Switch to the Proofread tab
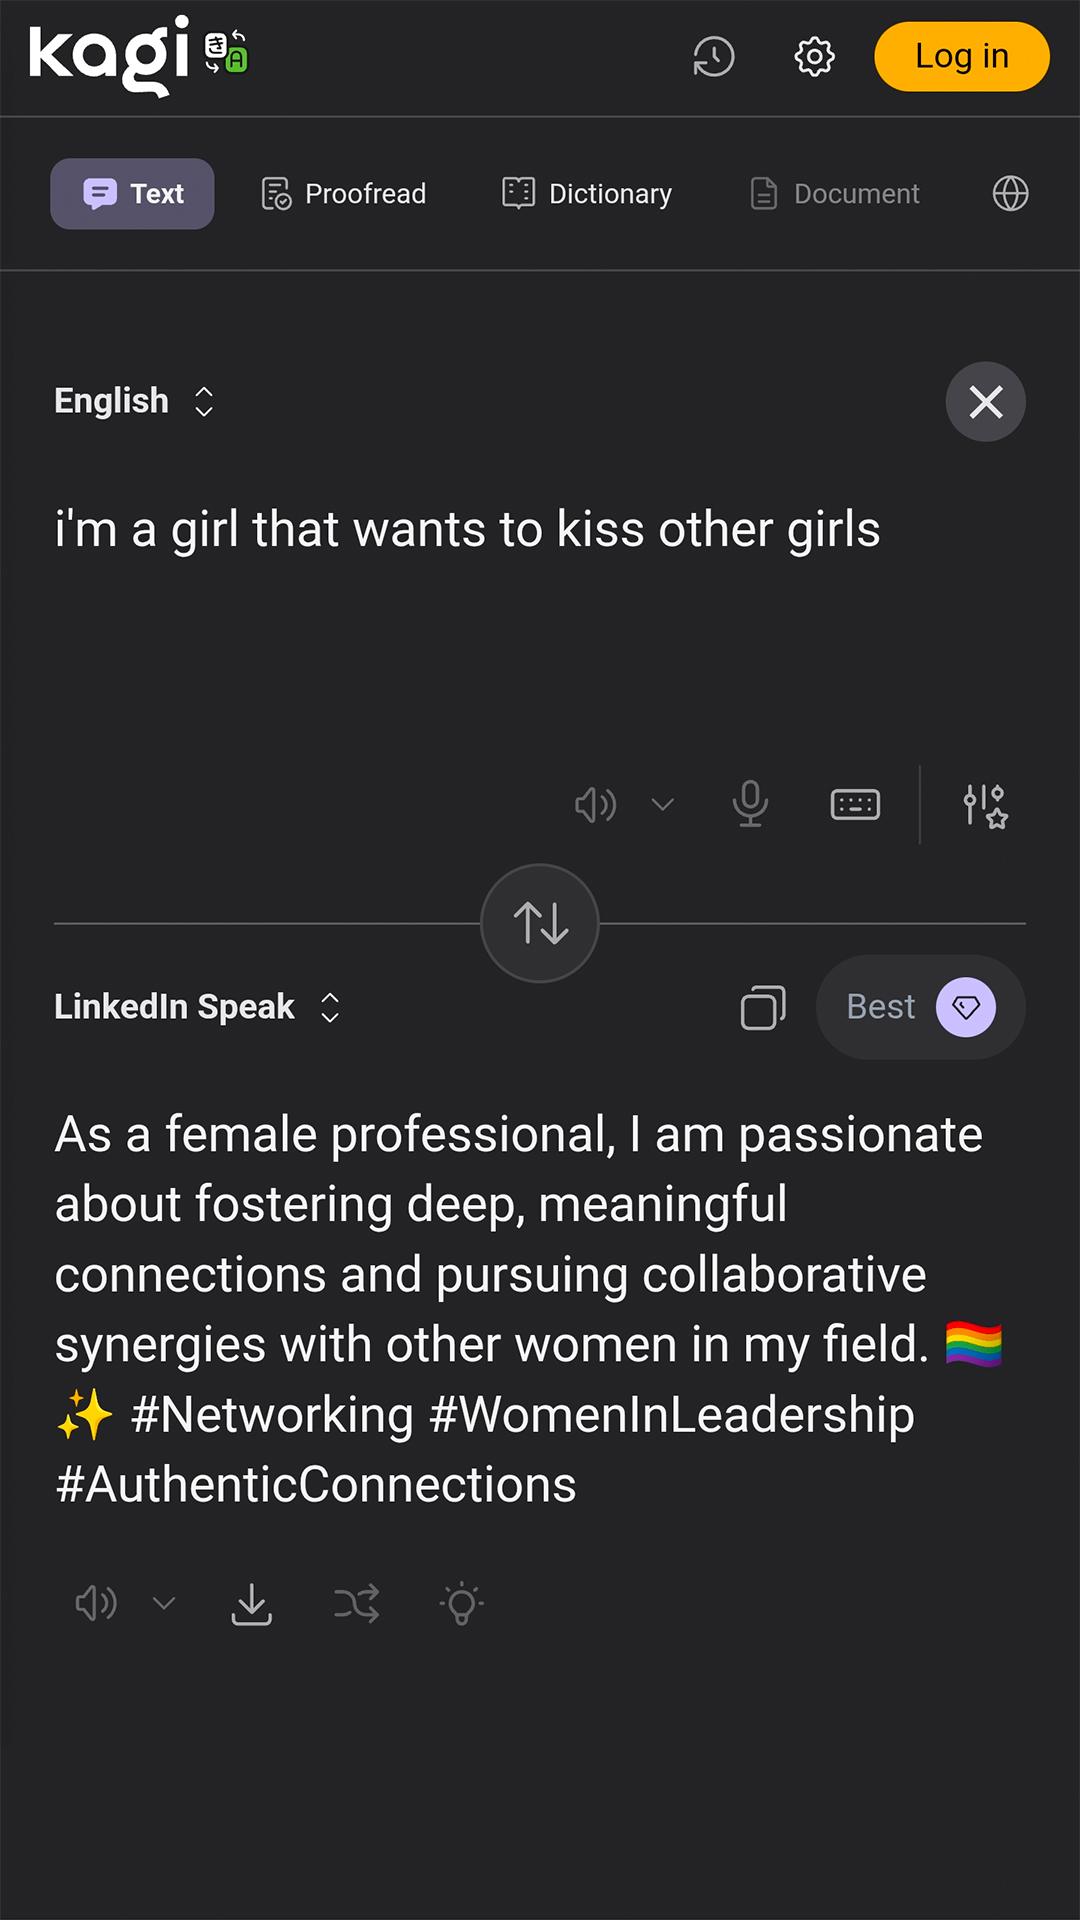 click(x=344, y=194)
